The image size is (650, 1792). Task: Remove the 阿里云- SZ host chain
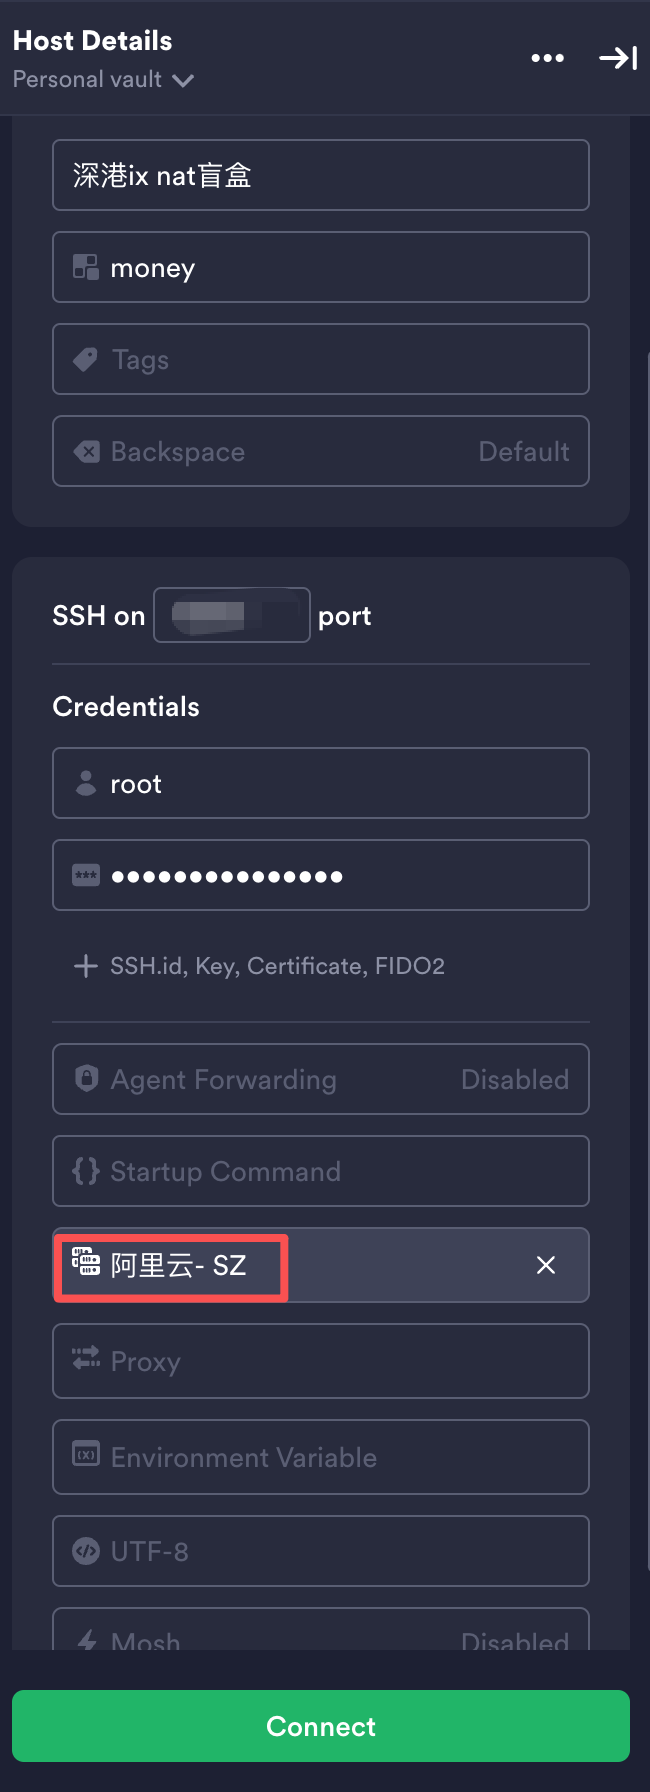coord(546,1266)
